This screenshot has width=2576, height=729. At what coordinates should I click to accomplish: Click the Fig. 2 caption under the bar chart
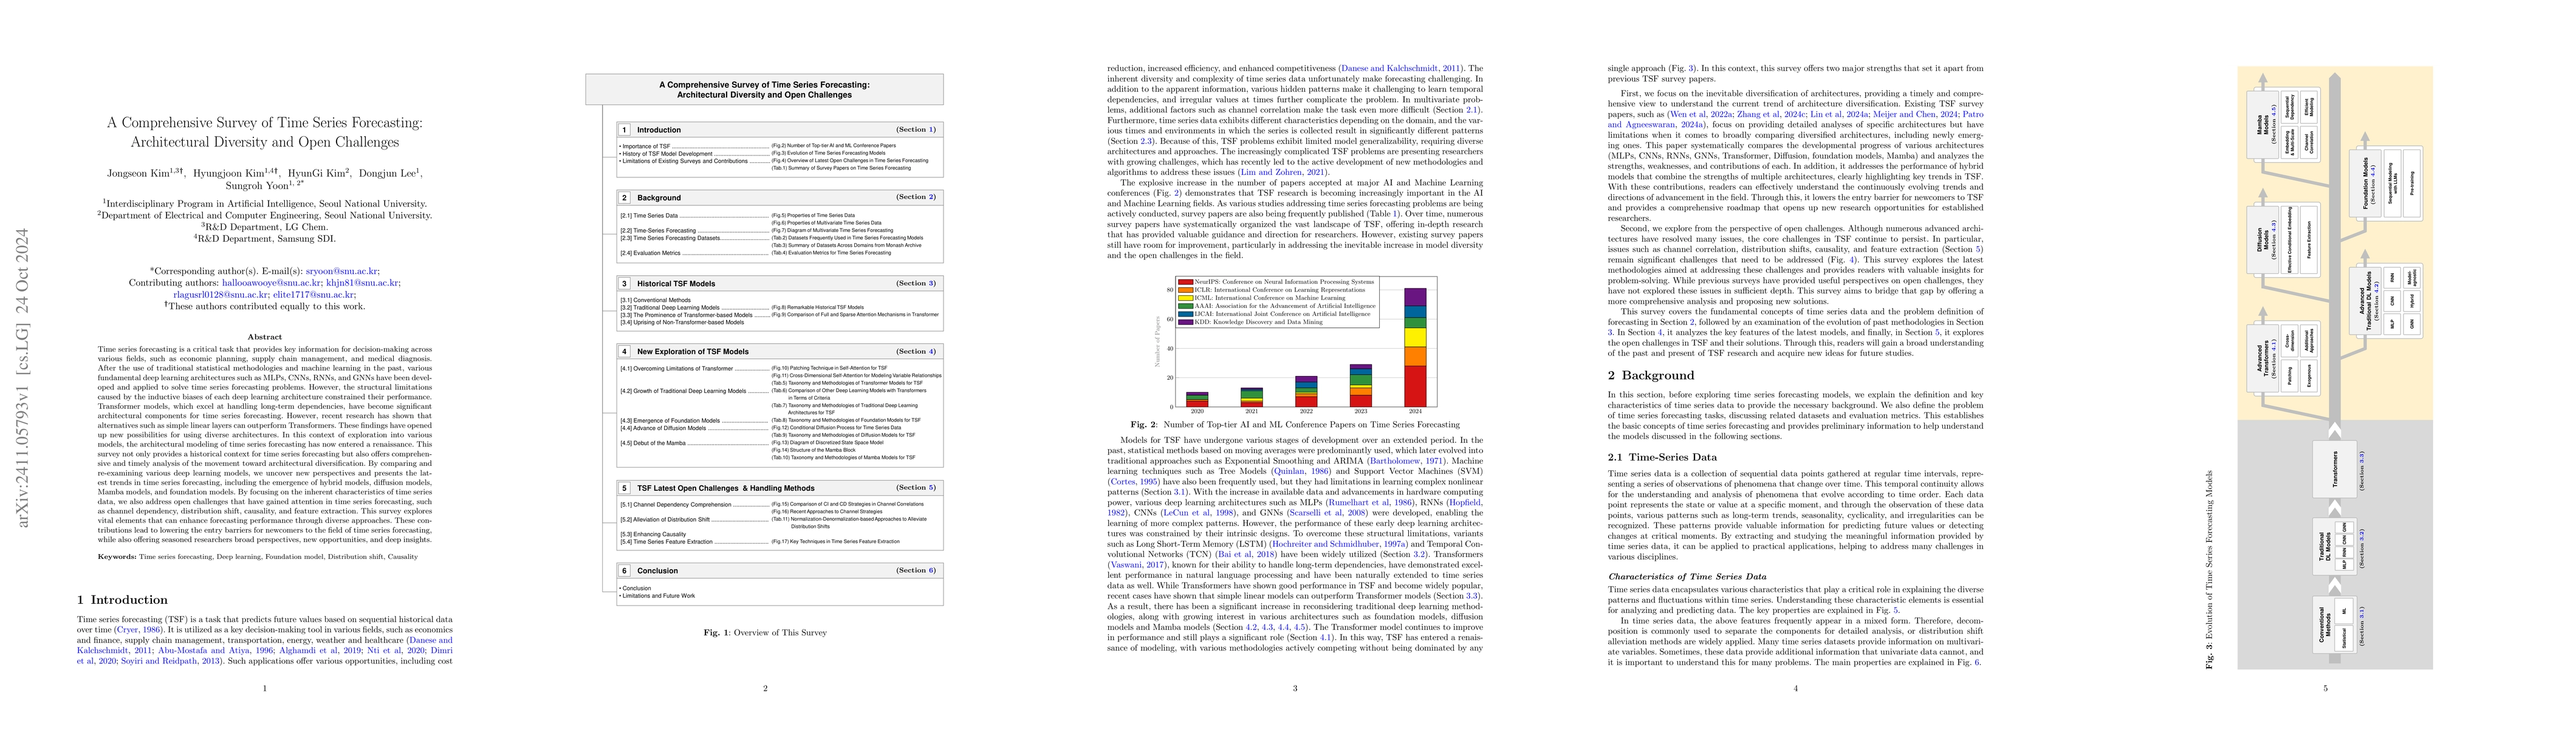pos(1295,424)
